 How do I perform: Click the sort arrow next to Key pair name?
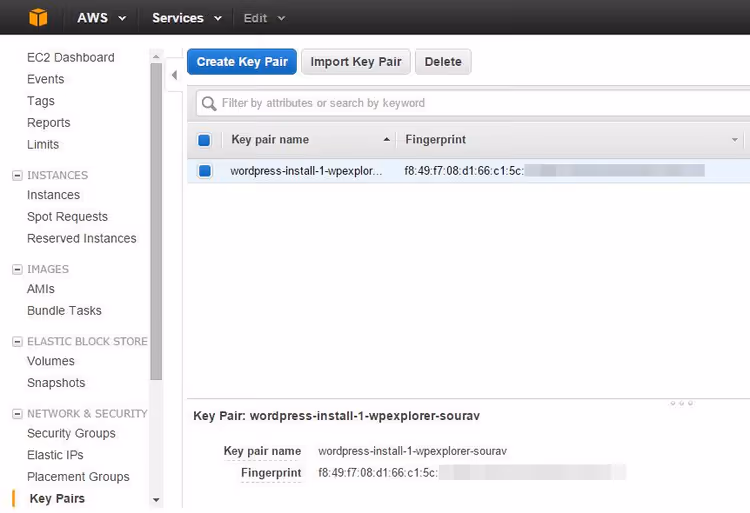tap(386, 140)
